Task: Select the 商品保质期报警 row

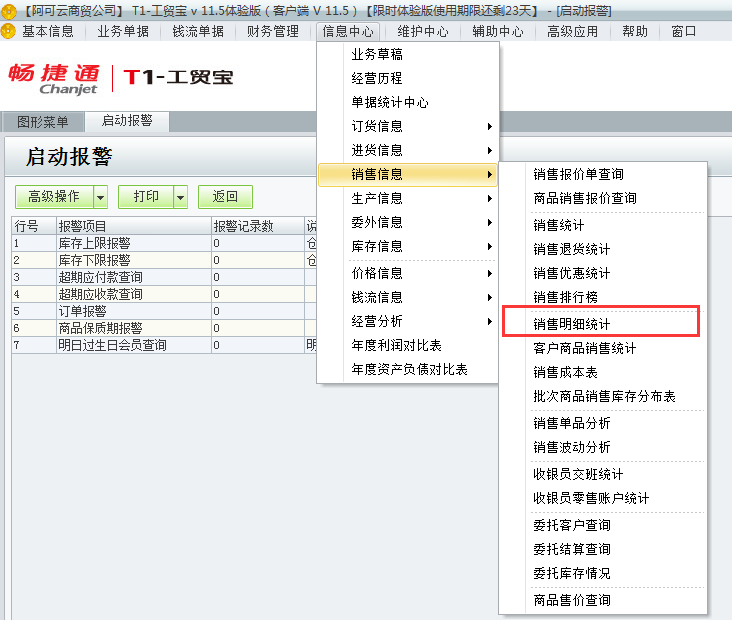Action: pos(164,328)
